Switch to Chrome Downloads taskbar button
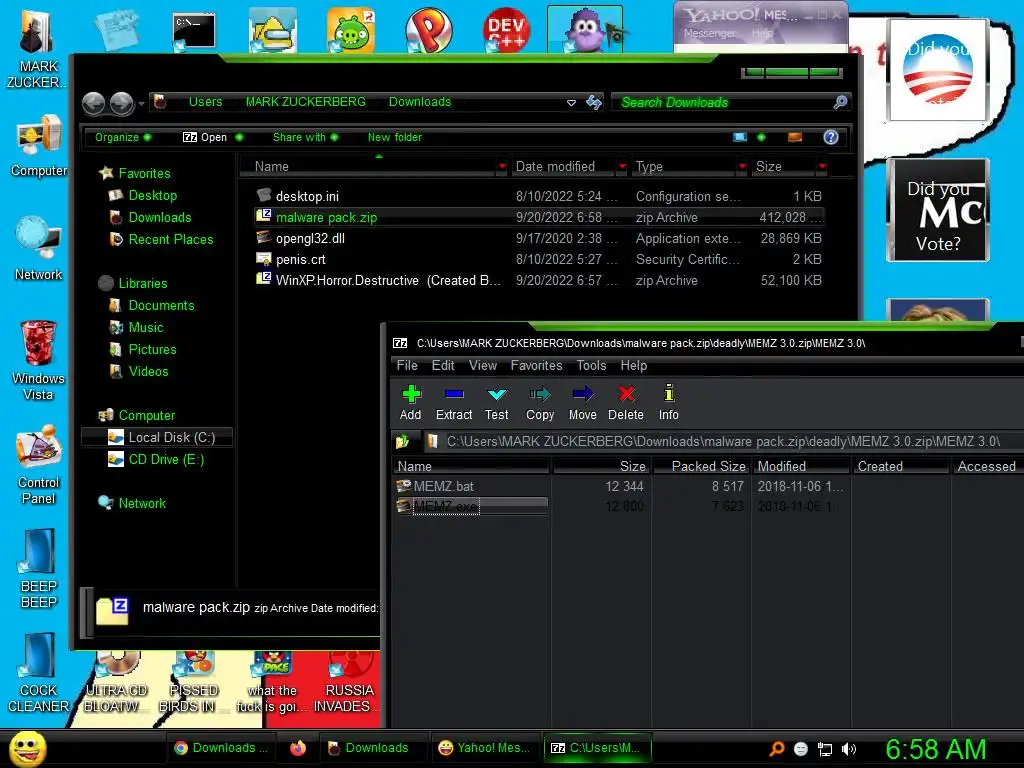The height and width of the screenshot is (768, 1024). click(x=221, y=748)
